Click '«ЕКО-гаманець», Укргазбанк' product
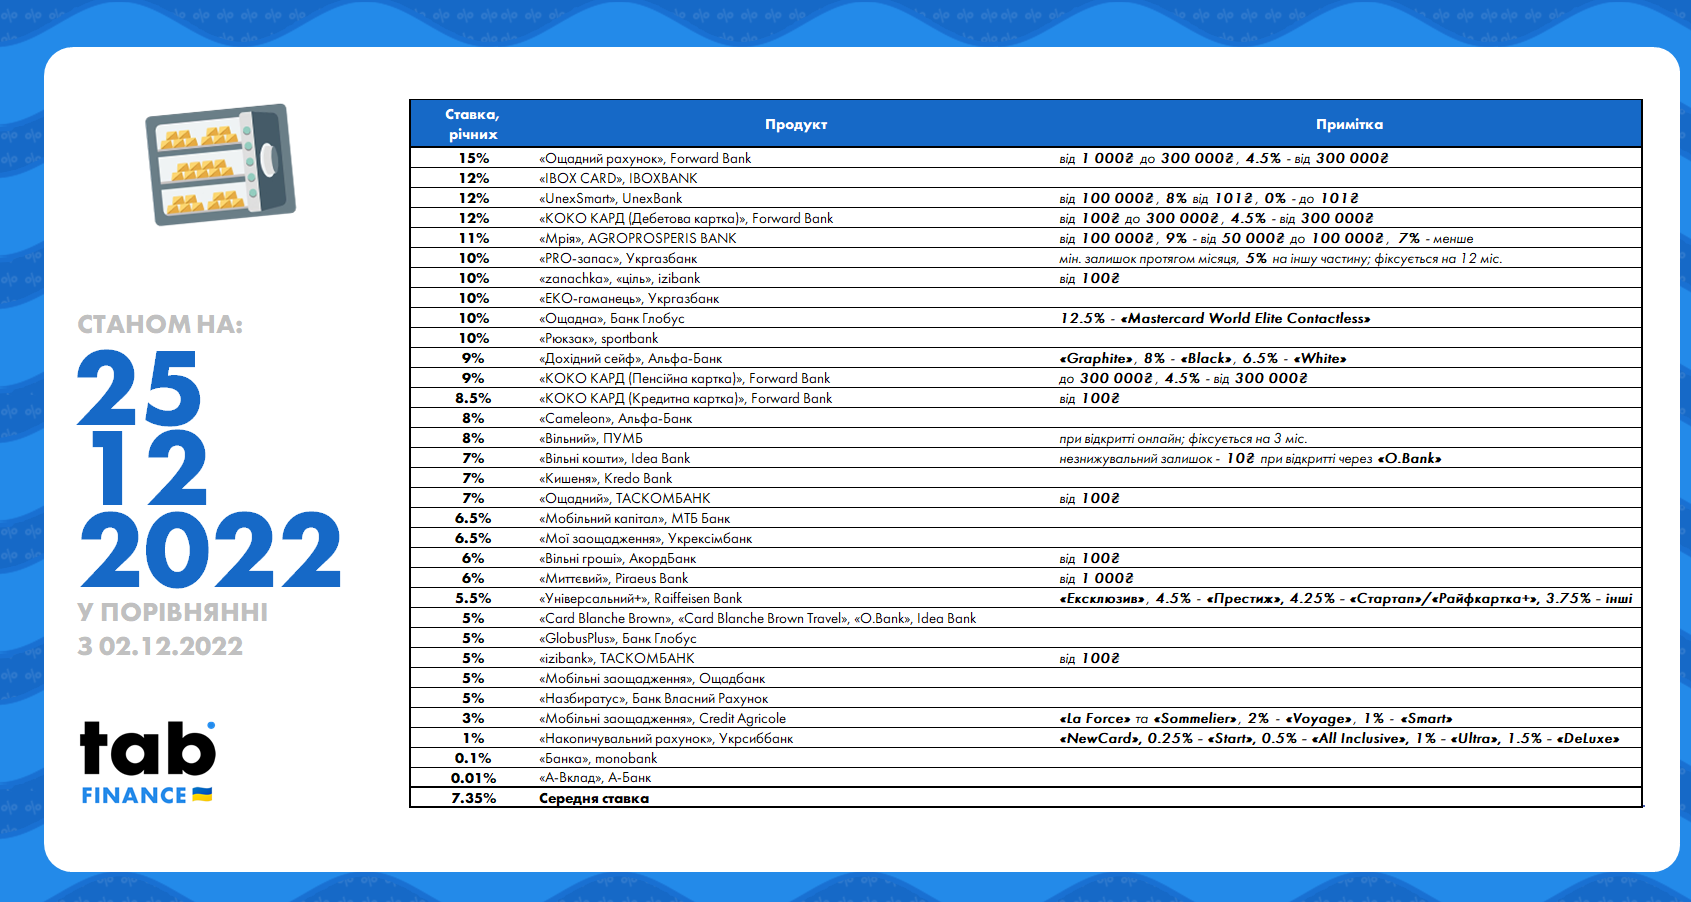The width and height of the screenshot is (1691, 902). [629, 298]
